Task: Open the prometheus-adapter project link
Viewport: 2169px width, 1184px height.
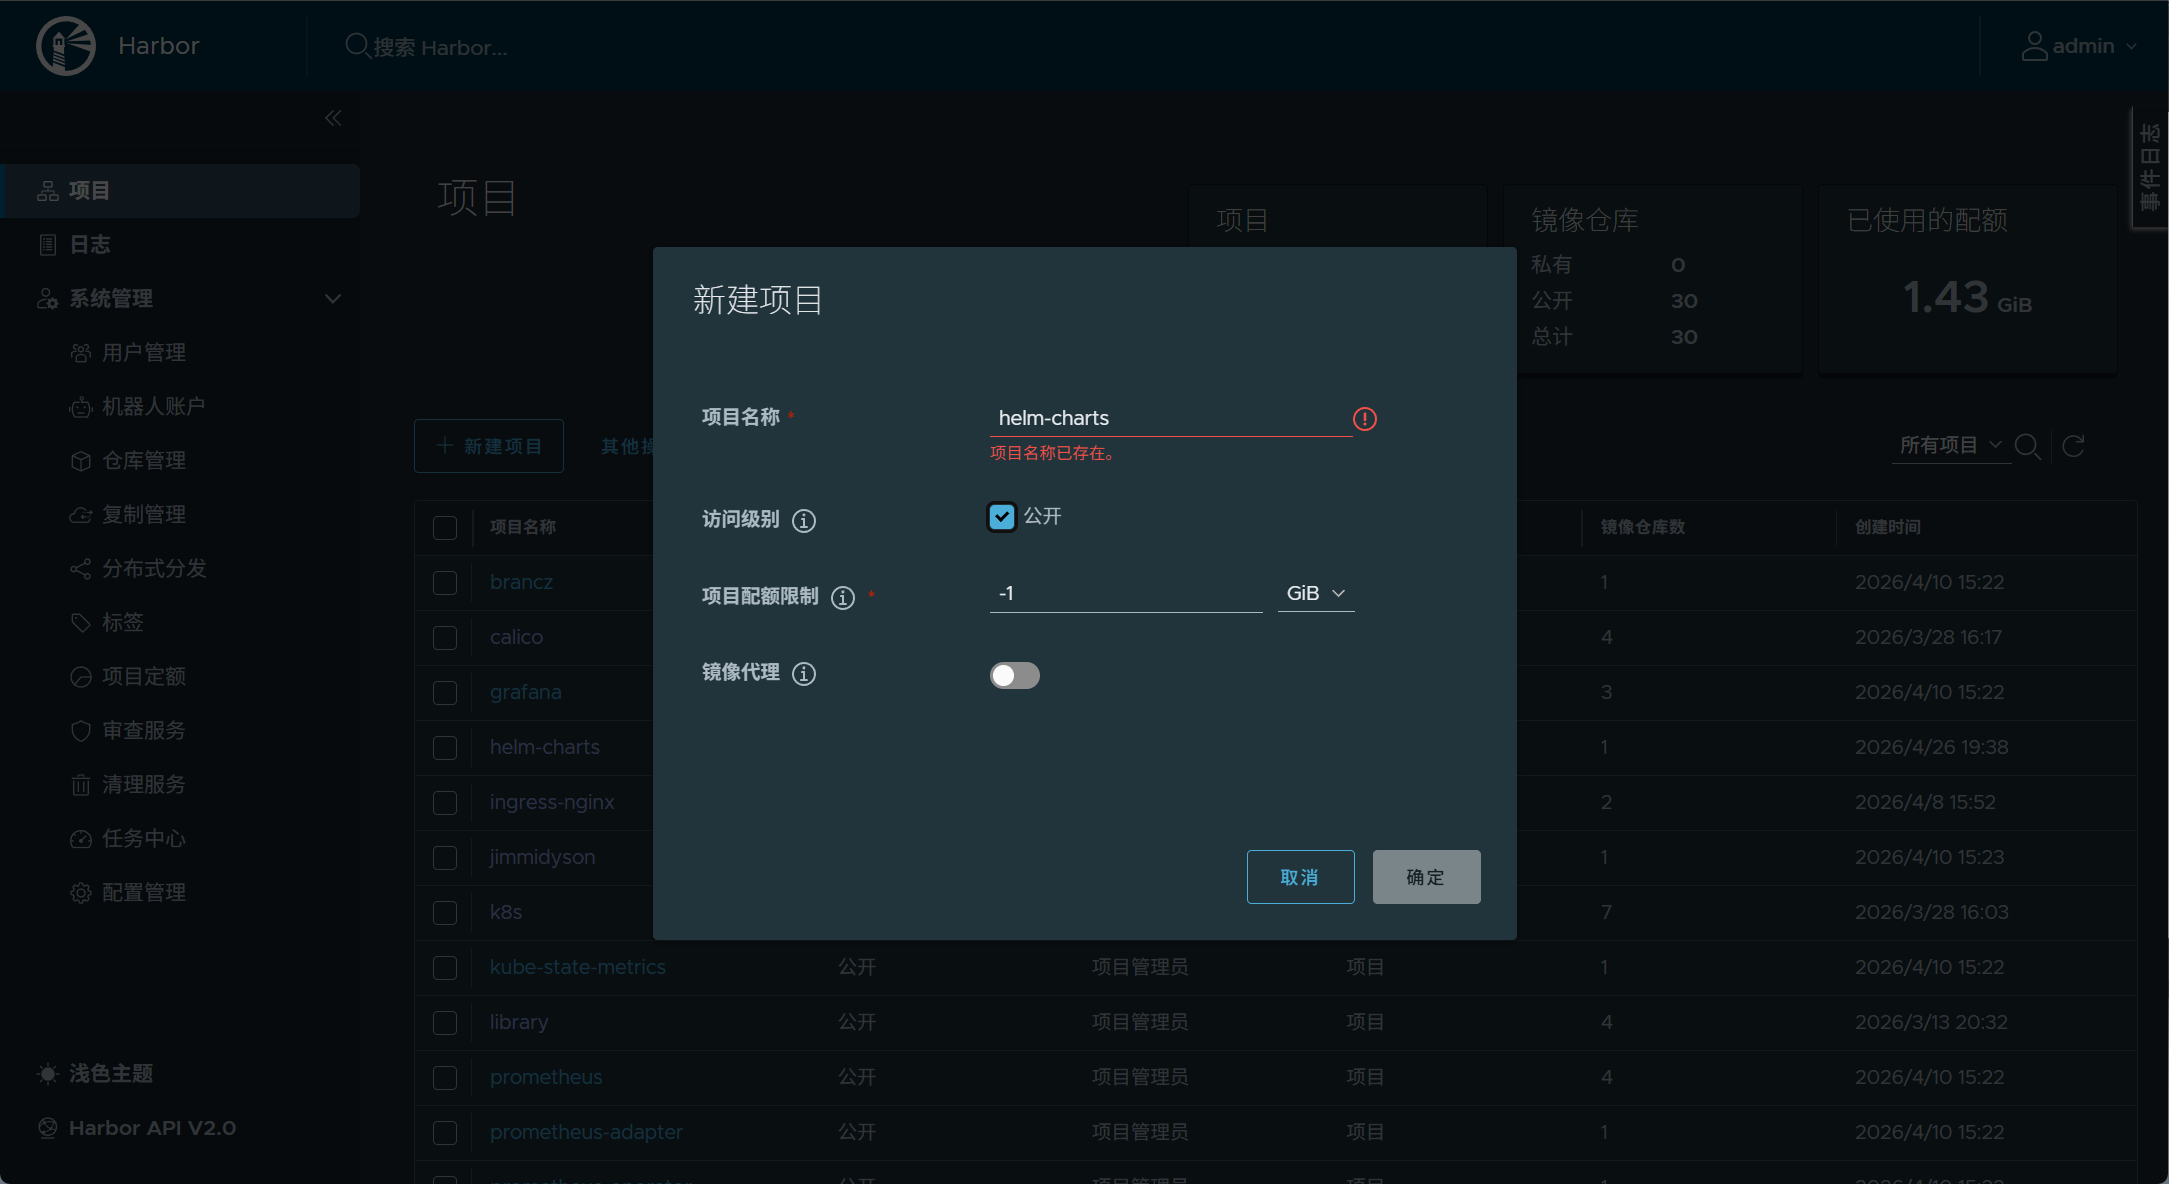Action: click(586, 1132)
